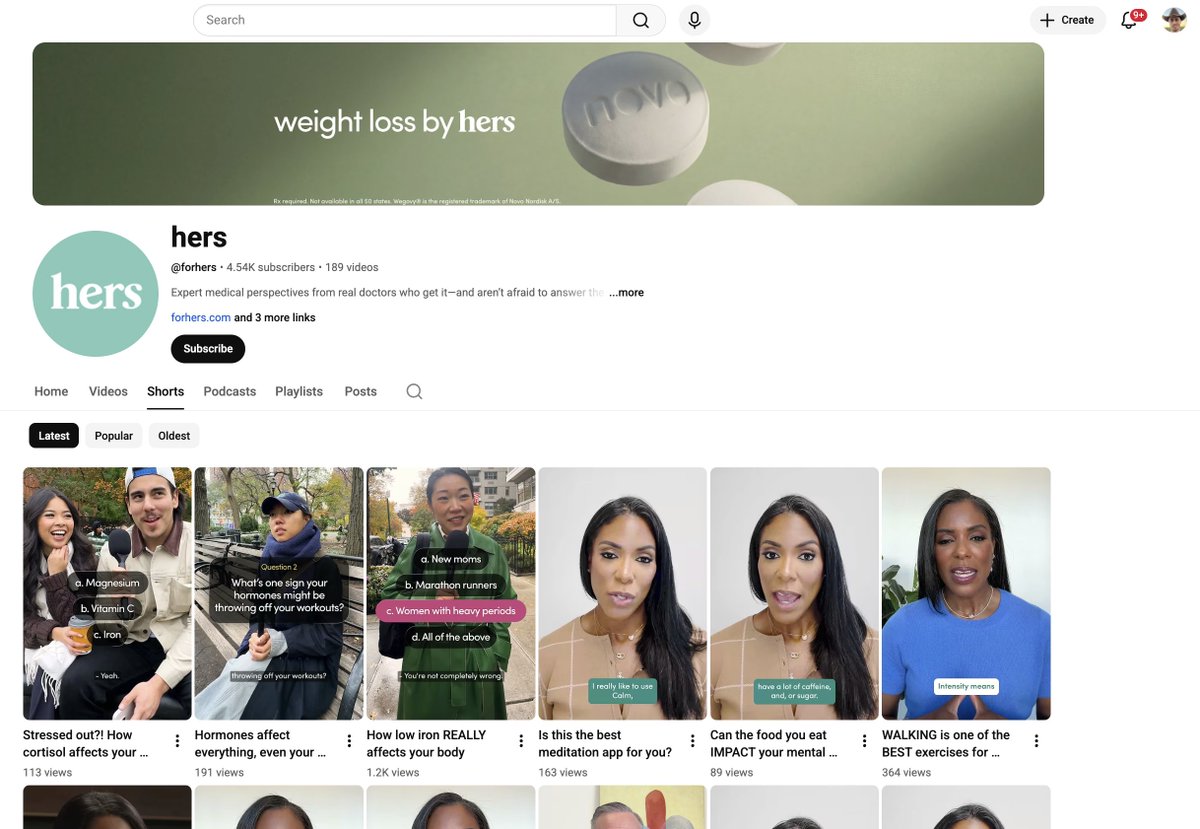Image resolution: width=1200 pixels, height=829 pixels.
Task: Click into the Search input field
Action: coord(404,20)
